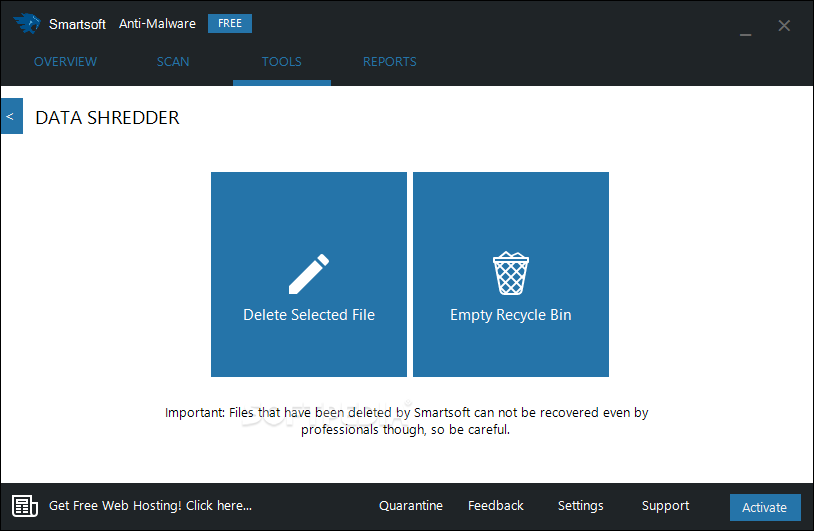Open the Reports tab
The width and height of the screenshot is (814, 531).
[x=389, y=62]
